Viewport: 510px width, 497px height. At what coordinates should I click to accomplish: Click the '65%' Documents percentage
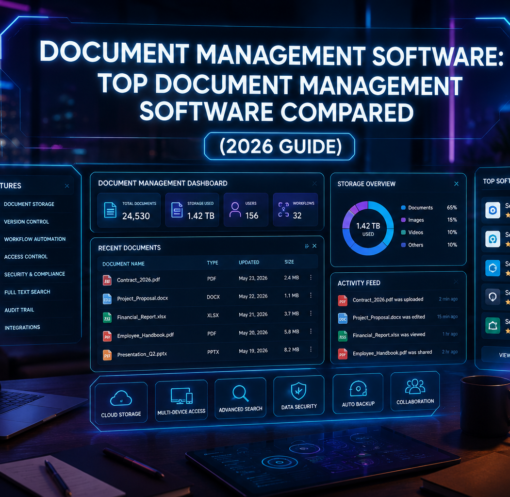[x=452, y=207]
